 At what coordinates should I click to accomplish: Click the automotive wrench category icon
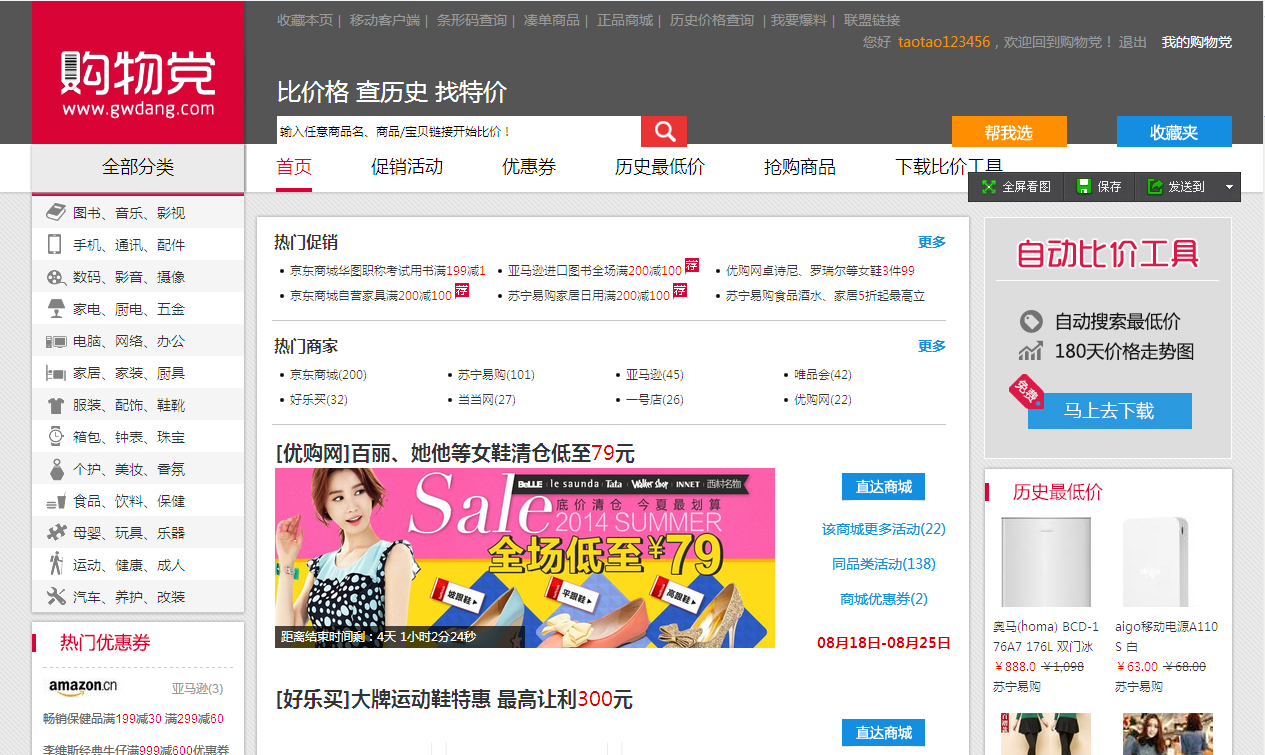[x=56, y=596]
